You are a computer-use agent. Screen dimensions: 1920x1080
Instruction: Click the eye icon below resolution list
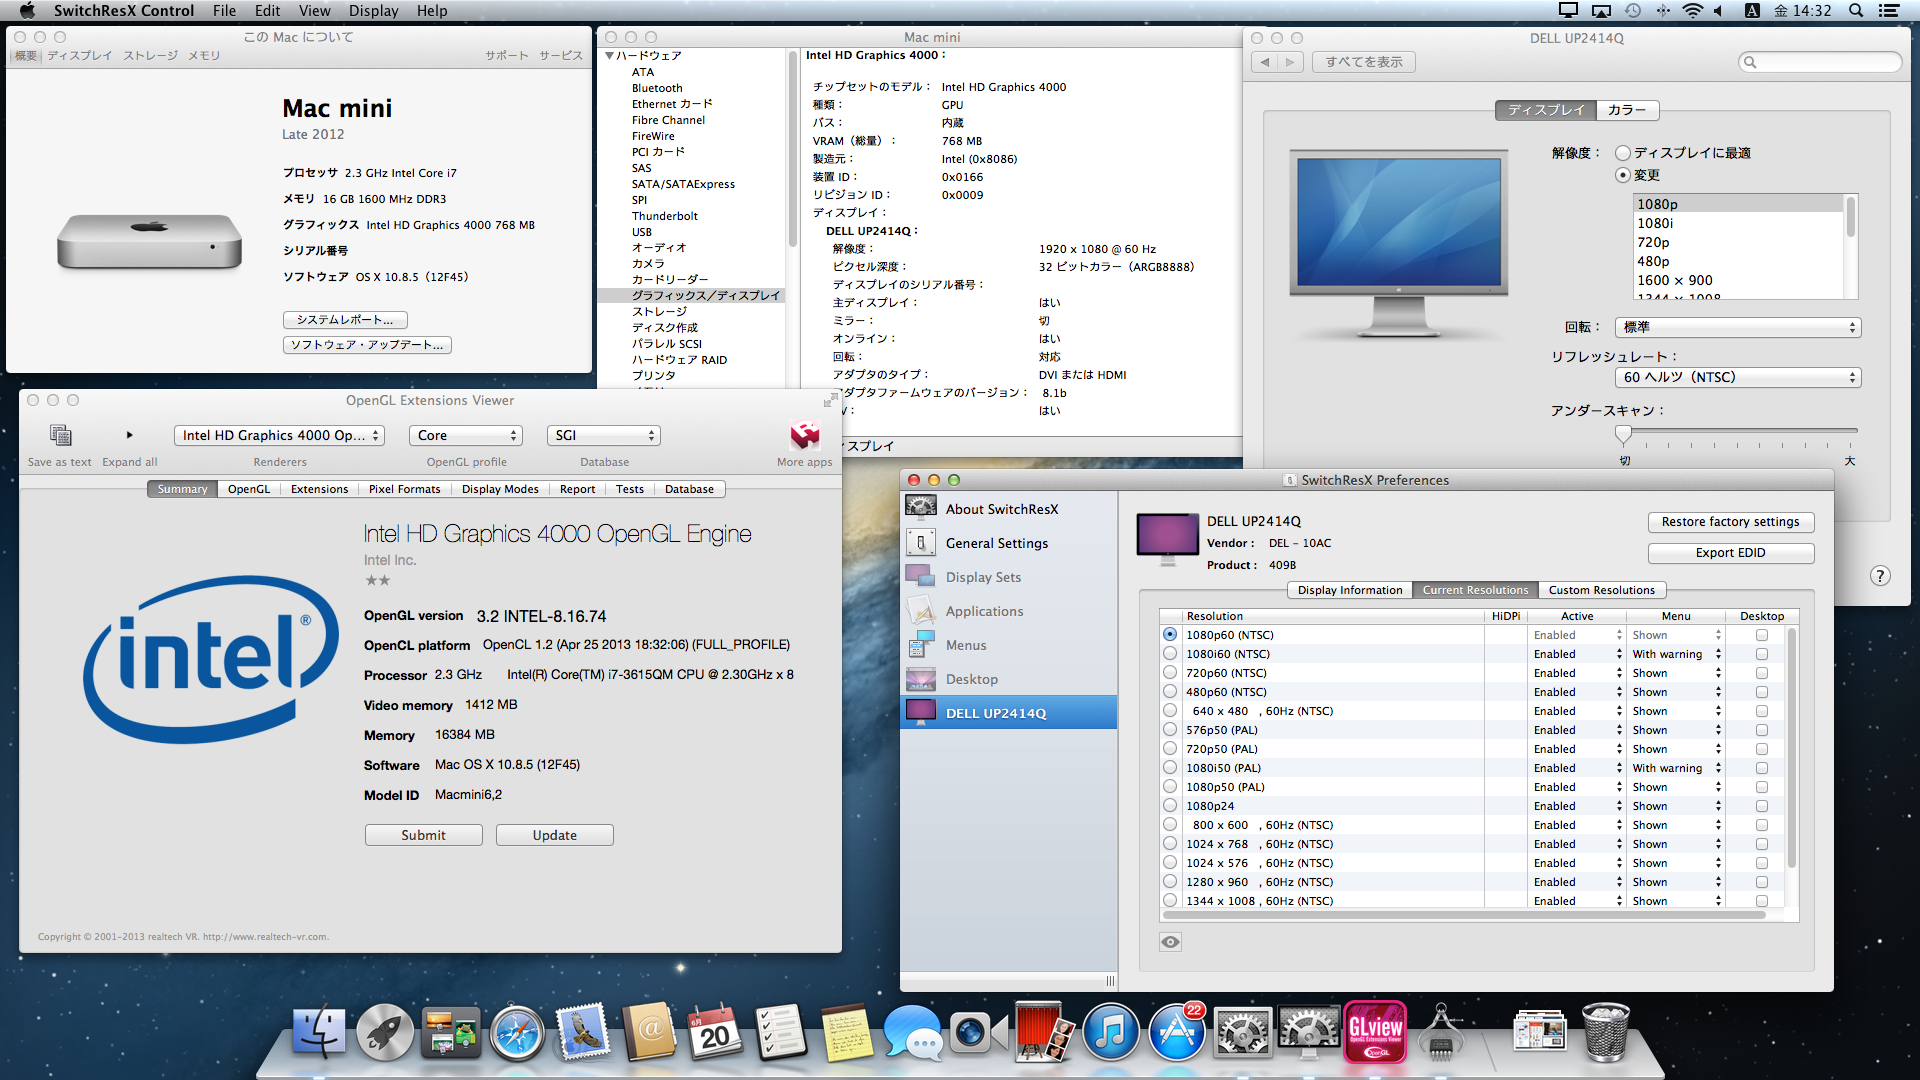tap(1170, 942)
